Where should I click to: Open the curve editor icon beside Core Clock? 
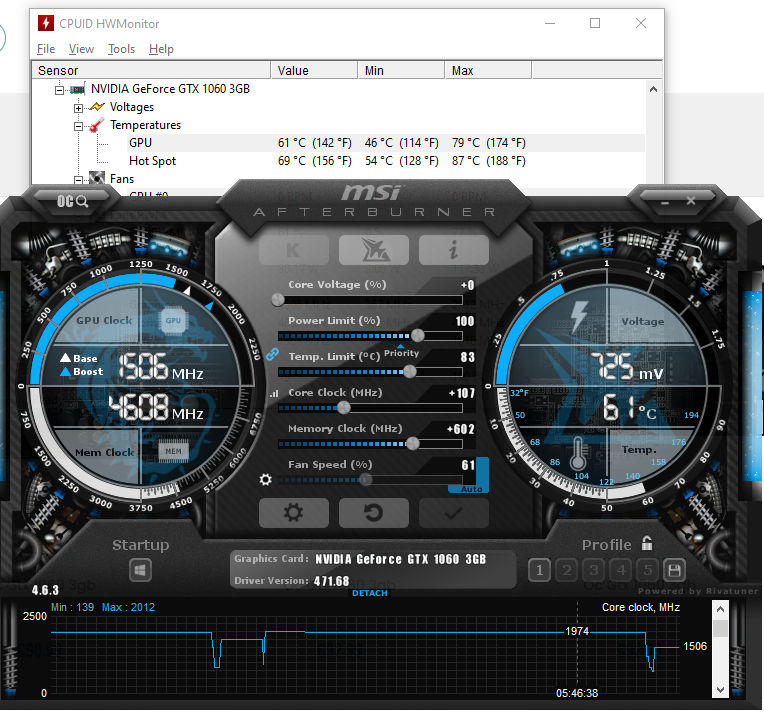coord(274,393)
